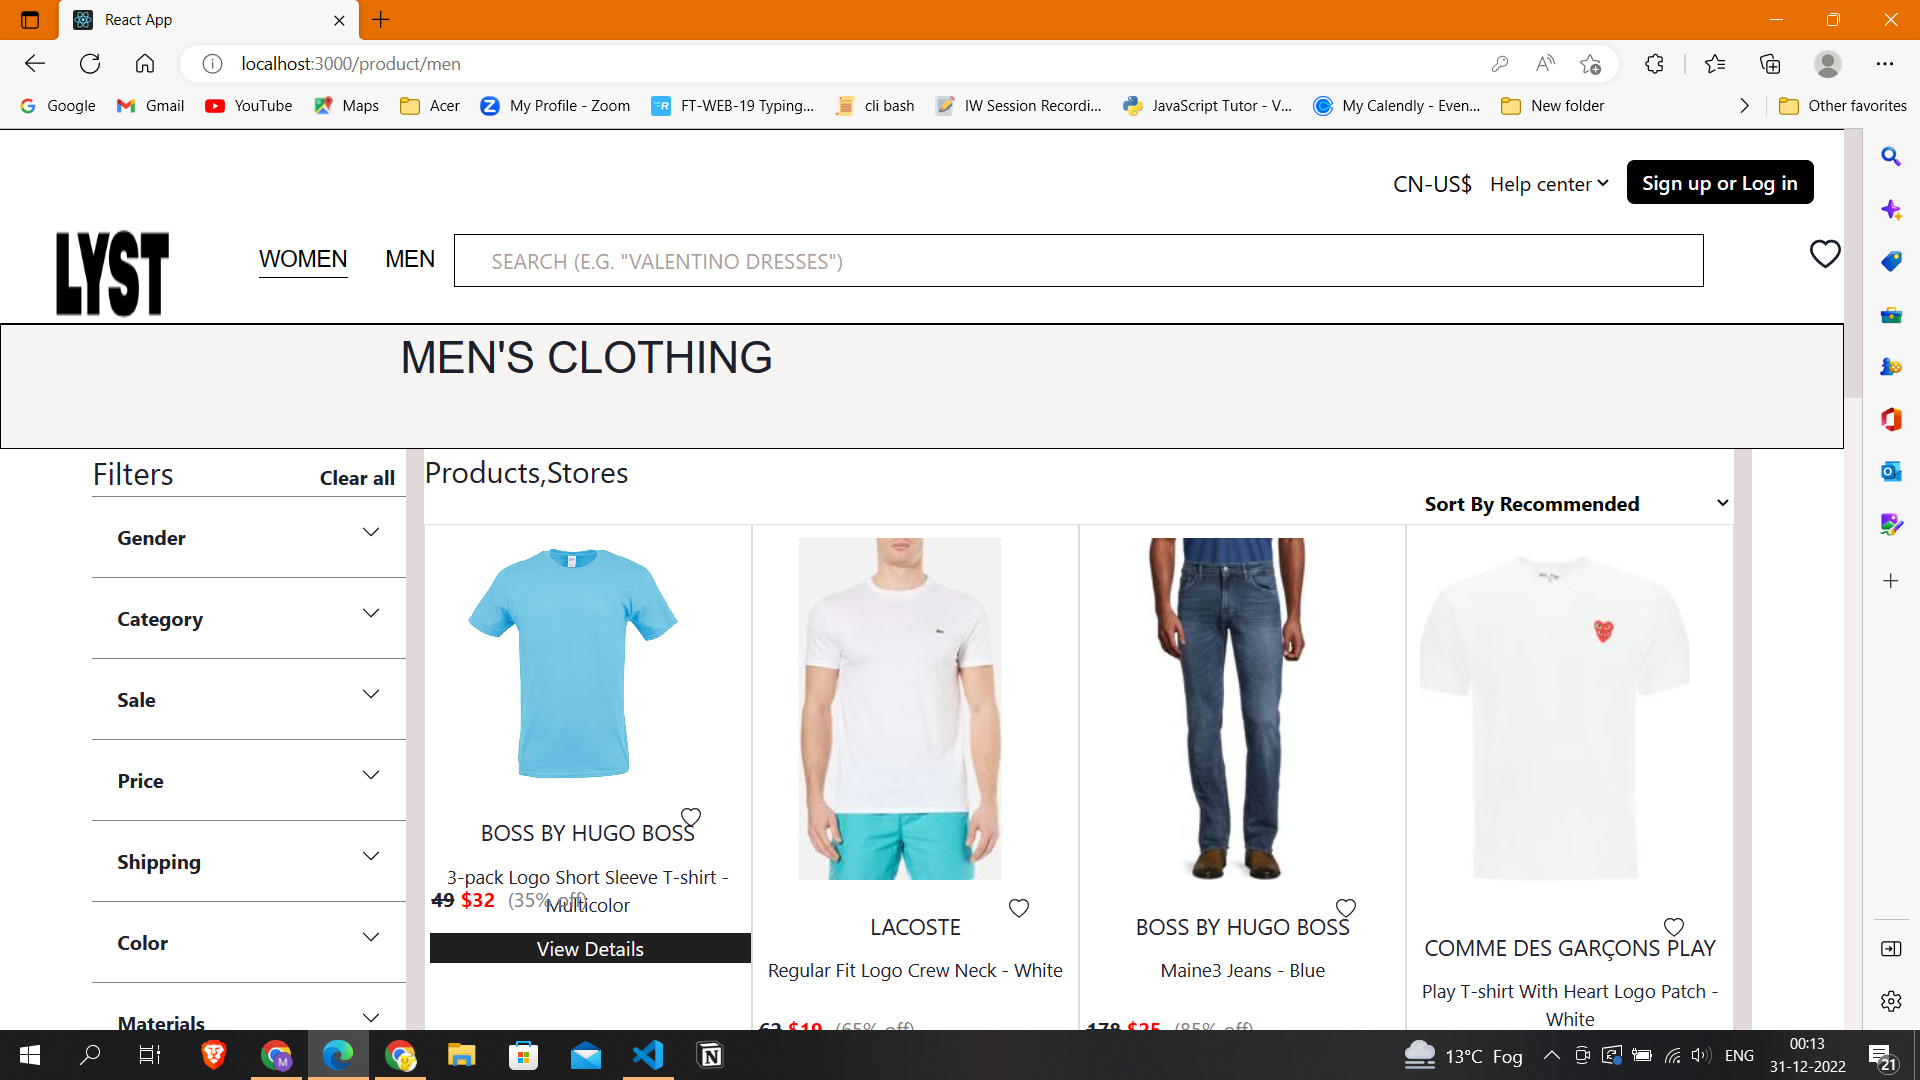
Task: Refresh the page
Action: tap(90, 64)
